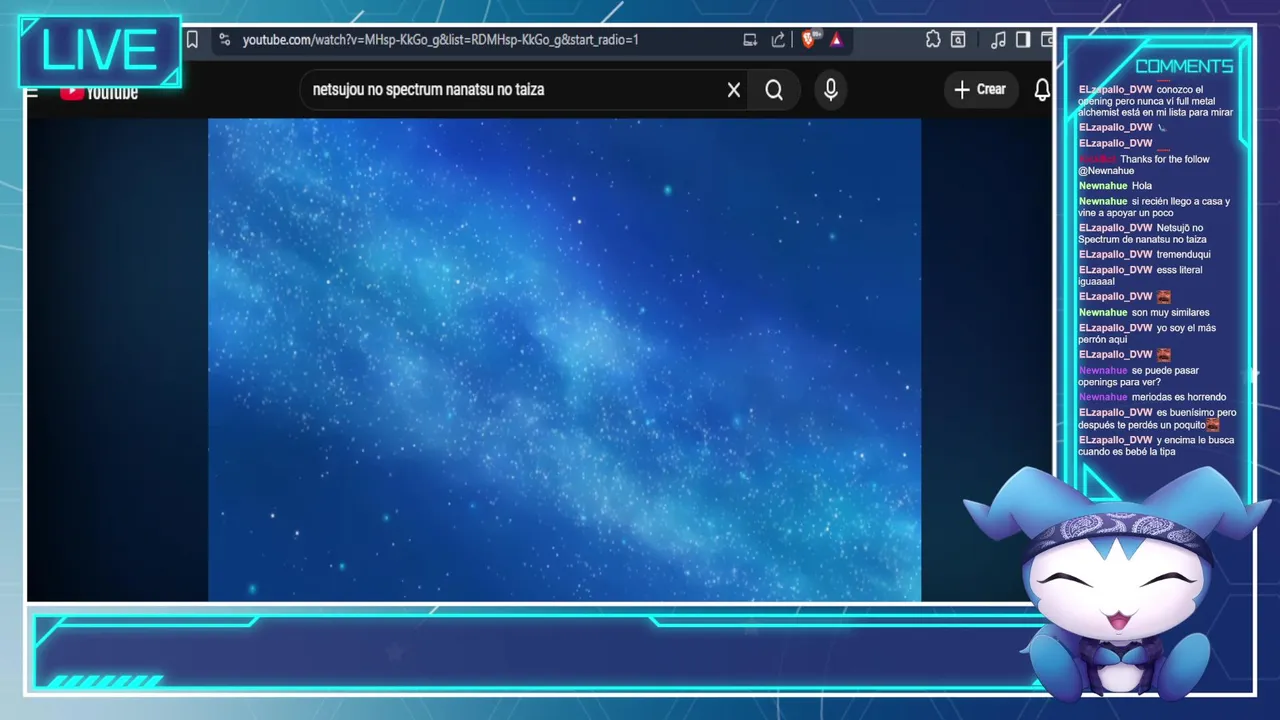Click the microphone voice search button
The image size is (1280, 720).
pos(831,90)
